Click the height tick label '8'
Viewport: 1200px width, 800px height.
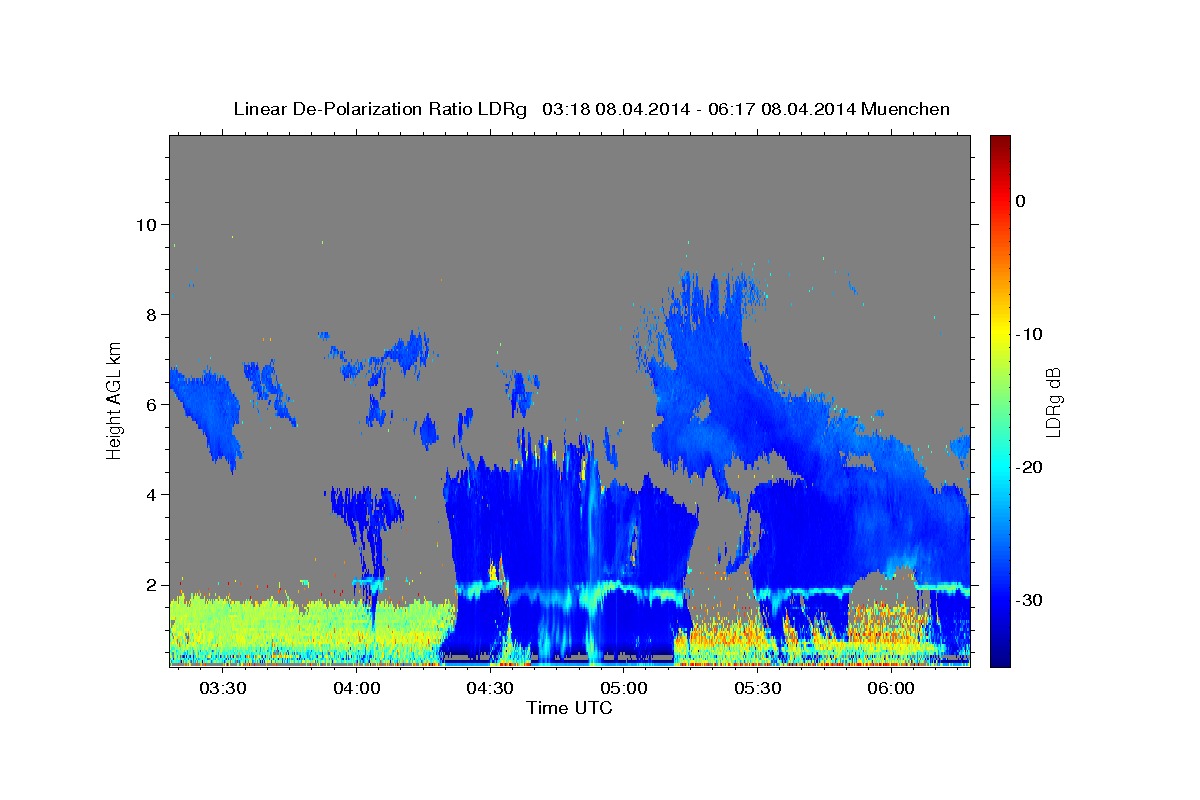coord(150,314)
